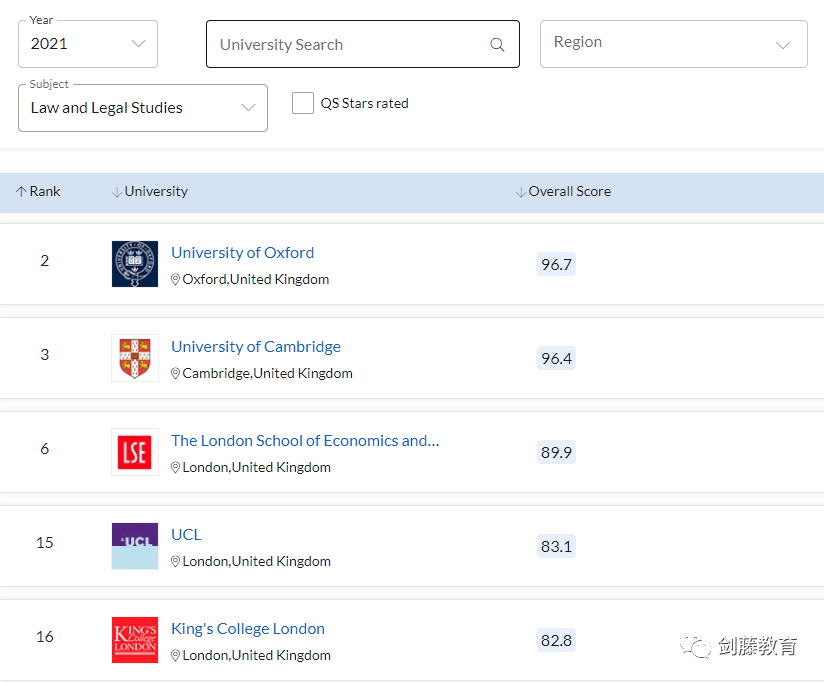
Task: Click rank number 16 in King's College row
Action: tap(45, 636)
